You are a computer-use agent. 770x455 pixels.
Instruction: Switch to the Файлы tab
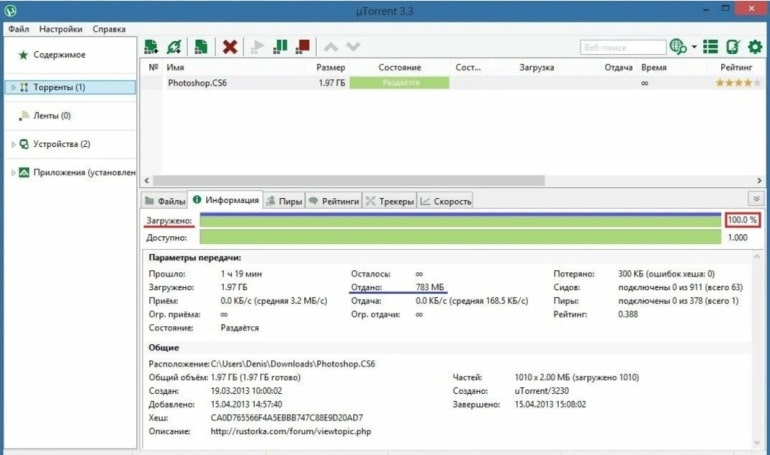coord(165,201)
